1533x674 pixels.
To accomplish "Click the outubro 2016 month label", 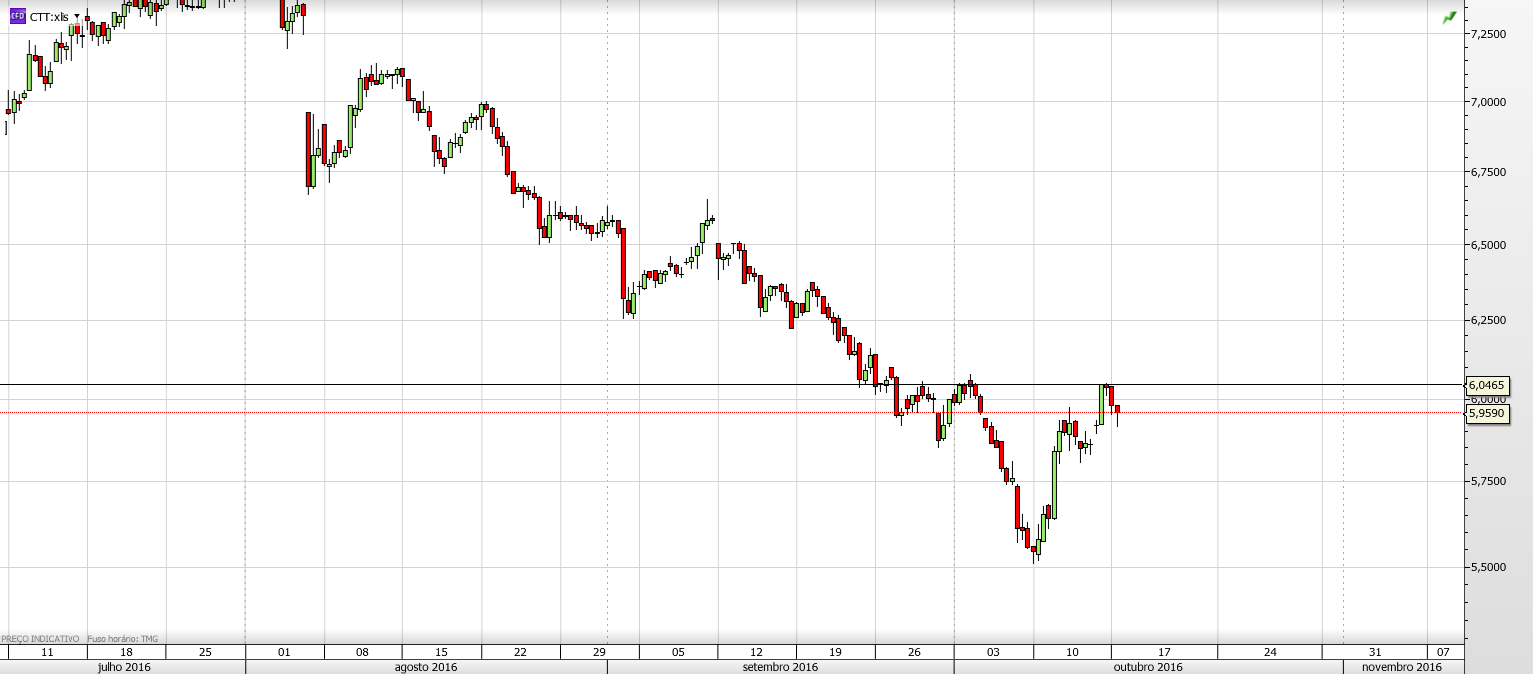I will coord(1148,666).
